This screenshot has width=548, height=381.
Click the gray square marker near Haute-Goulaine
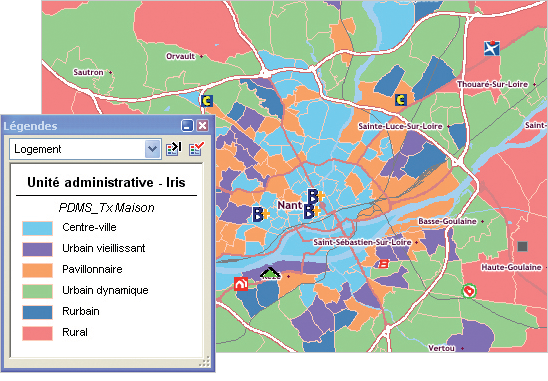tap(522, 246)
